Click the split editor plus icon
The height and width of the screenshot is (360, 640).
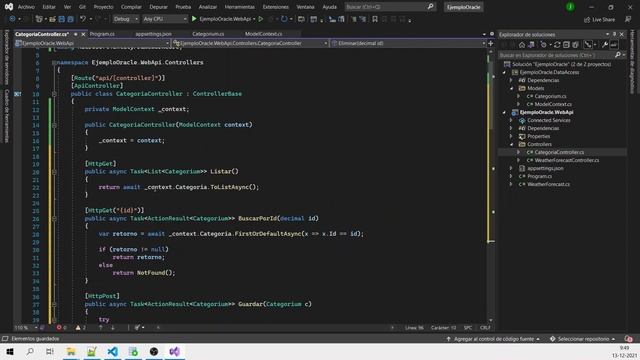coord(491,43)
